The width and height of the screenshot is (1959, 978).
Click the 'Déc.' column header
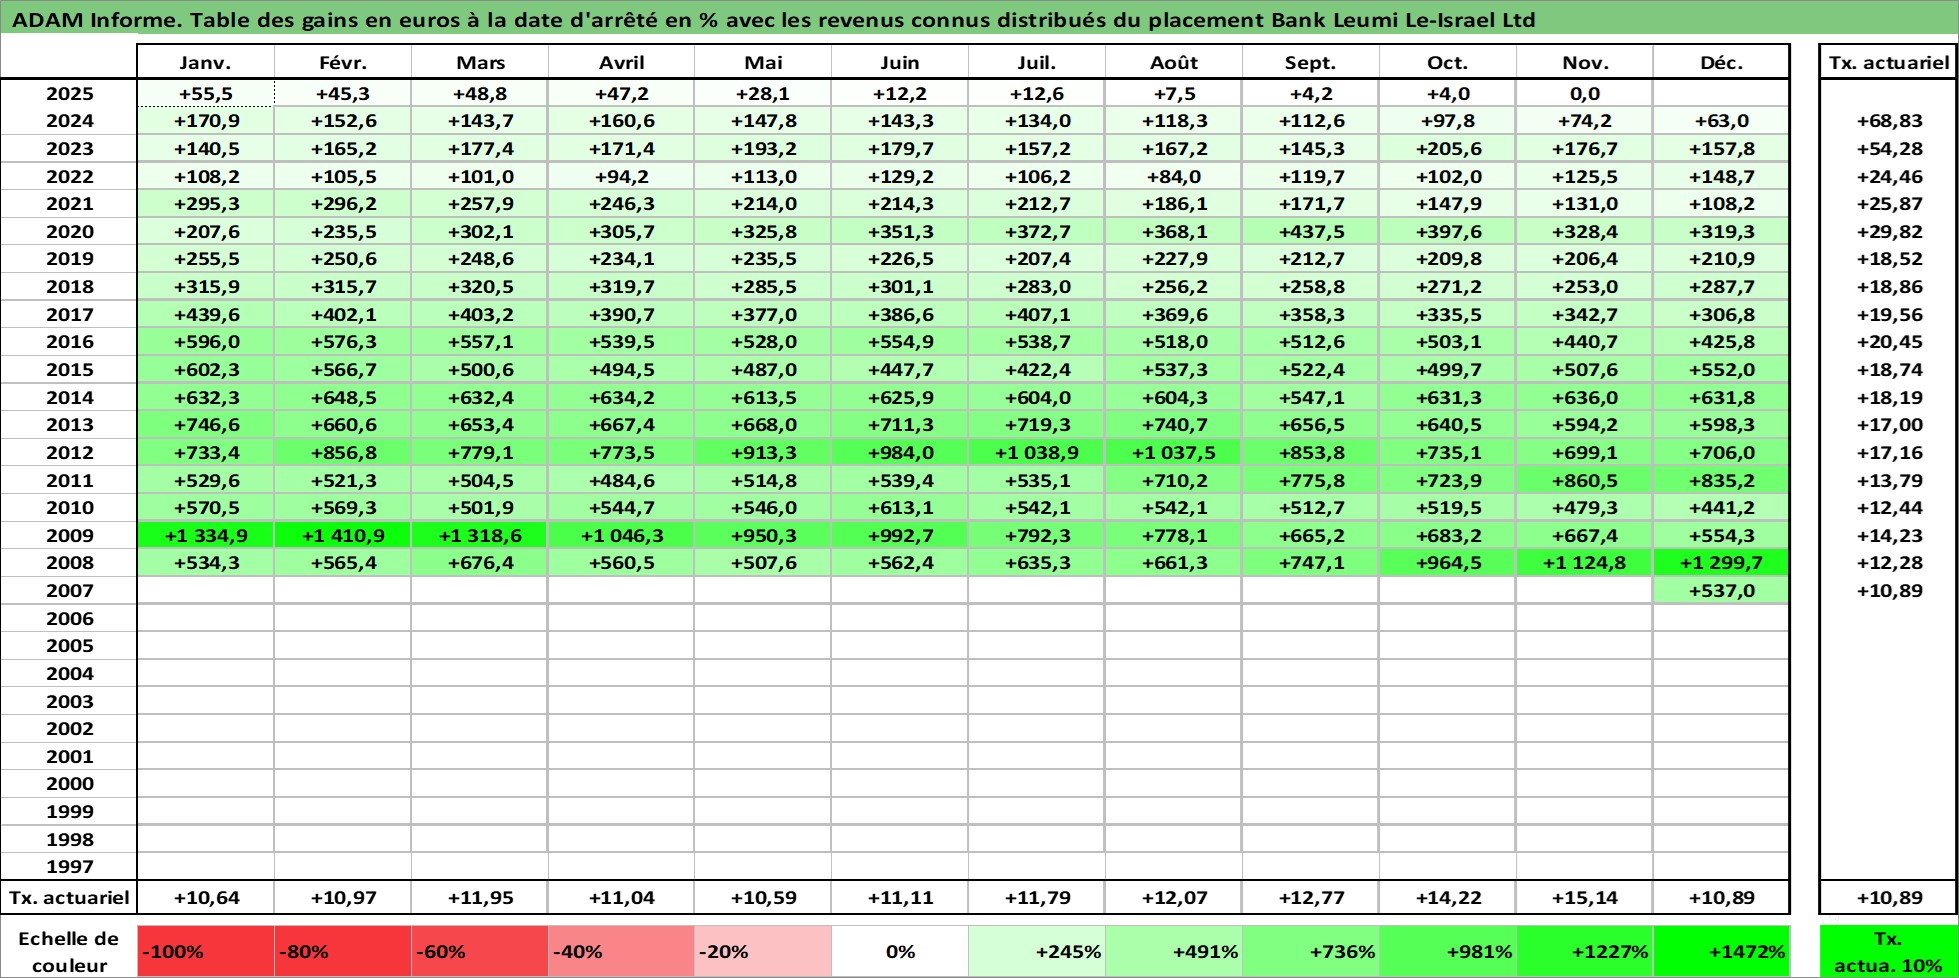click(1721, 62)
